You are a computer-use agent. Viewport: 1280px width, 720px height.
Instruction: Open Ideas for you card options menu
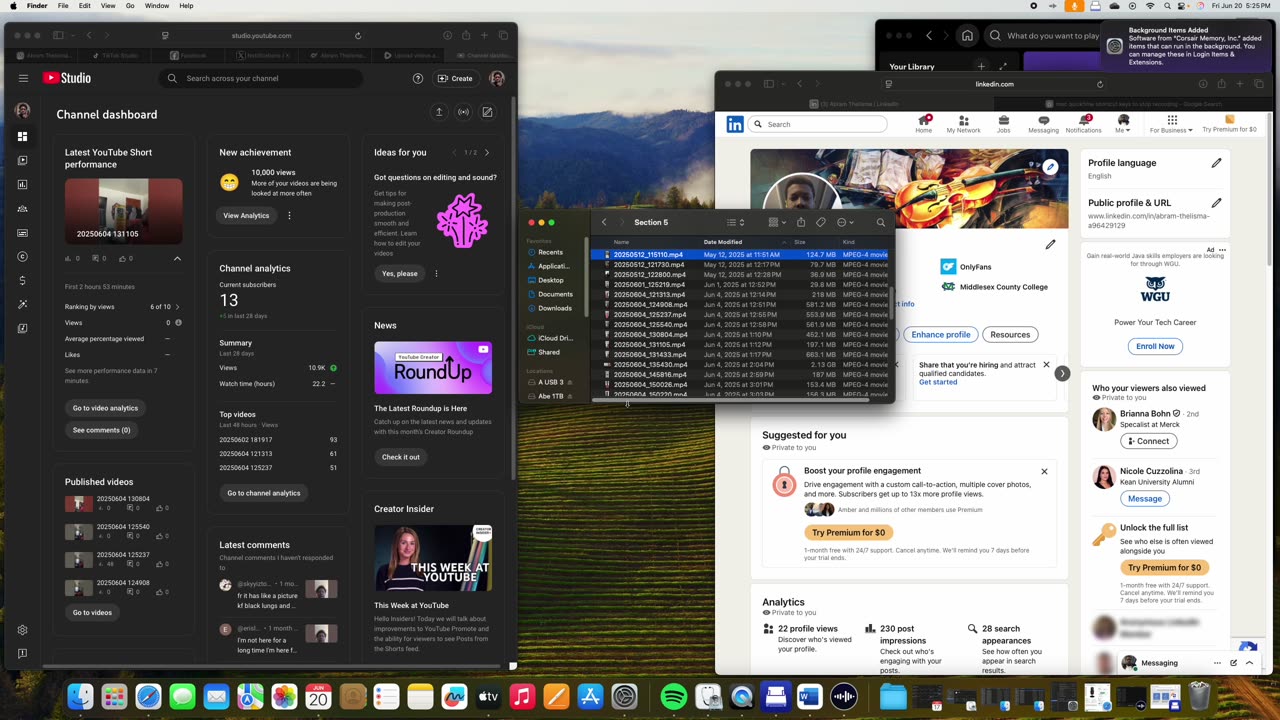point(436,274)
